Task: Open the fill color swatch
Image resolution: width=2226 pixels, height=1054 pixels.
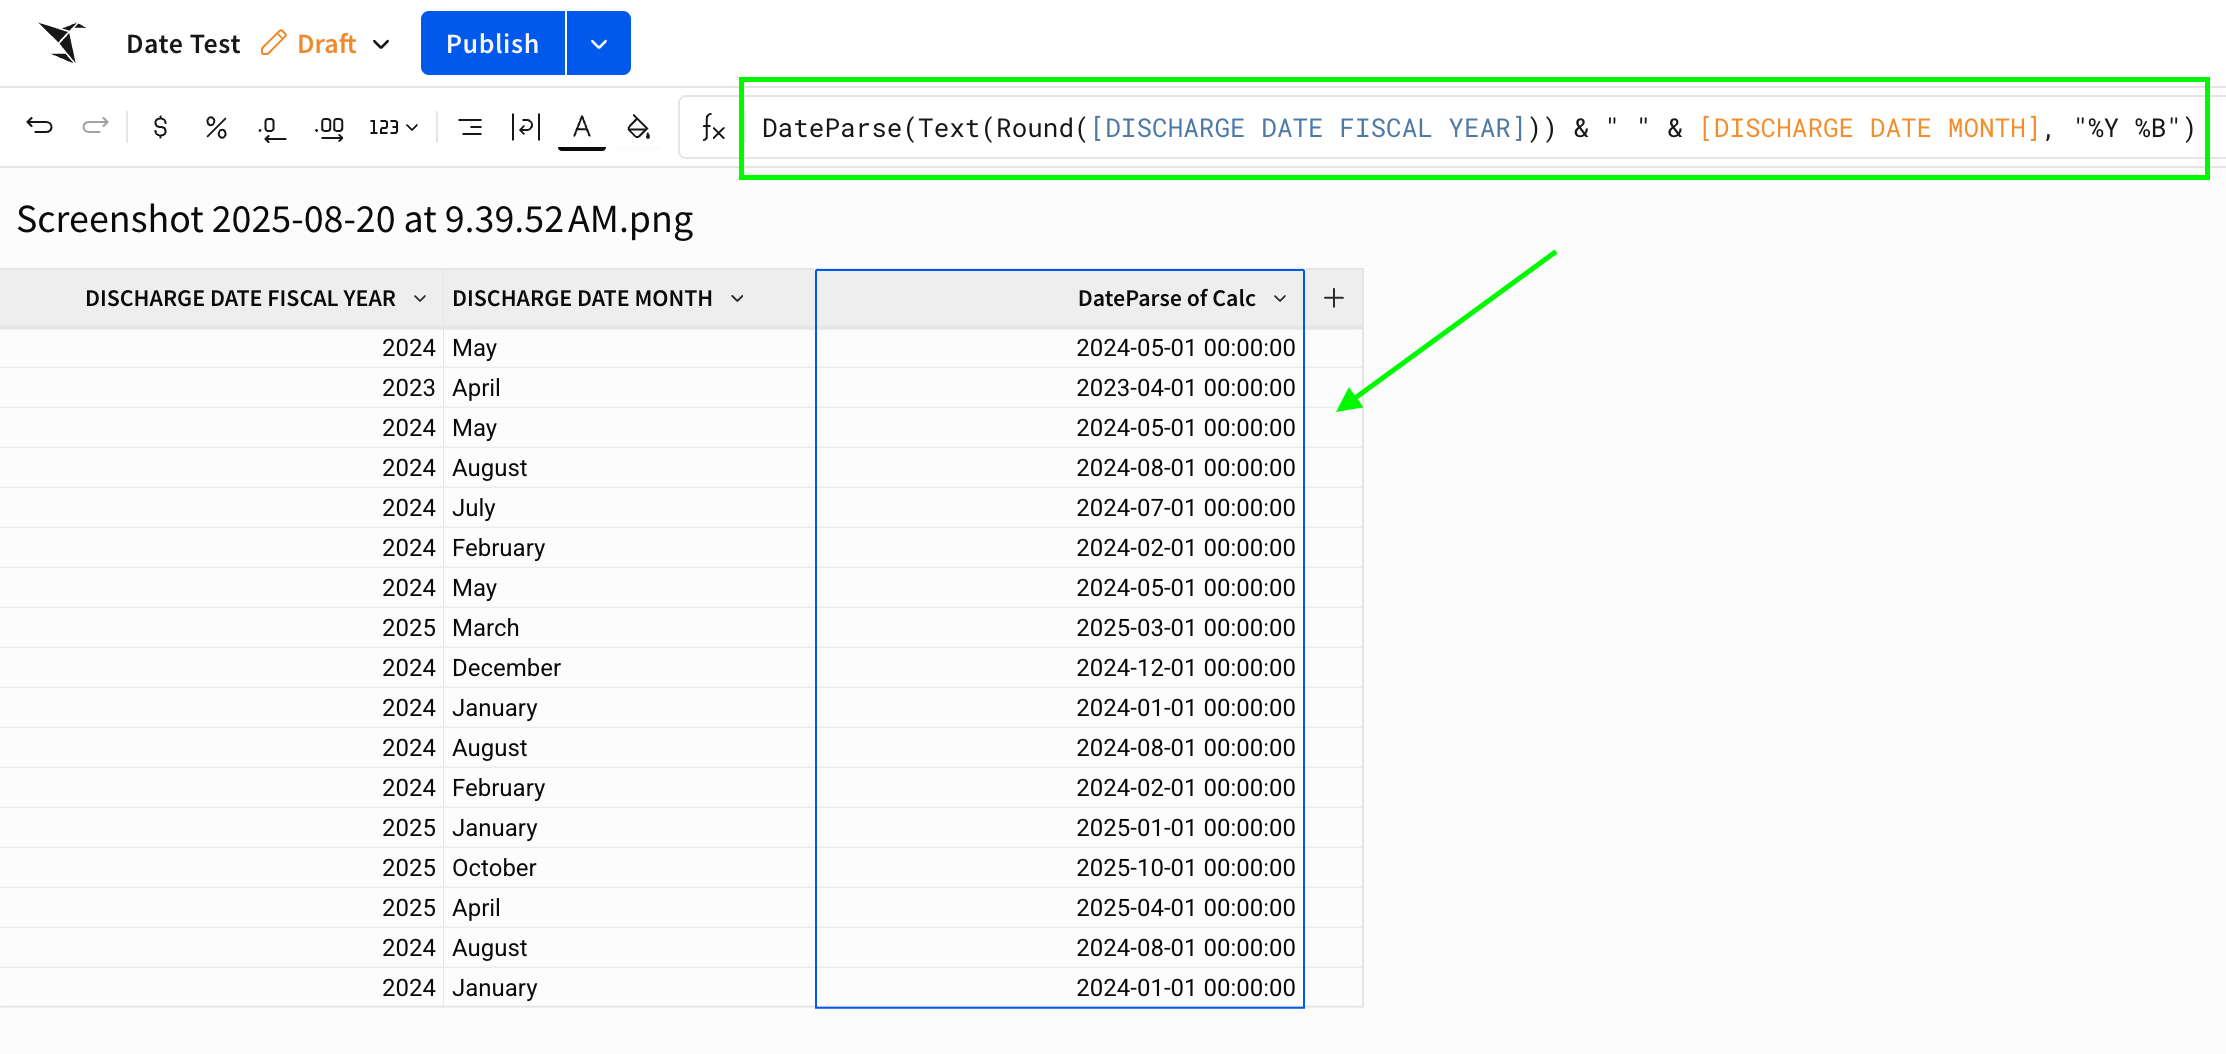Action: (x=638, y=127)
